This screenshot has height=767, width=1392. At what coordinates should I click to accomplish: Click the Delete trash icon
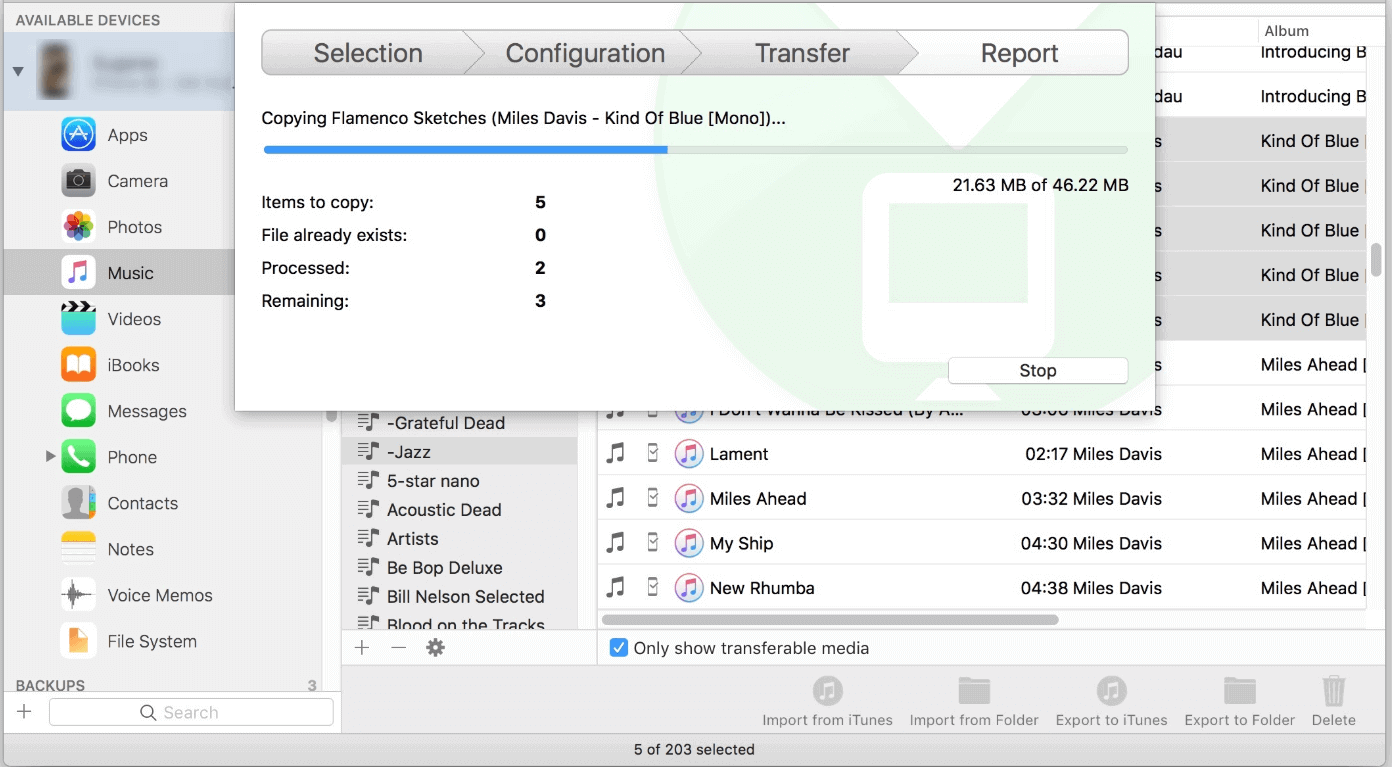(x=1333, y=691)
